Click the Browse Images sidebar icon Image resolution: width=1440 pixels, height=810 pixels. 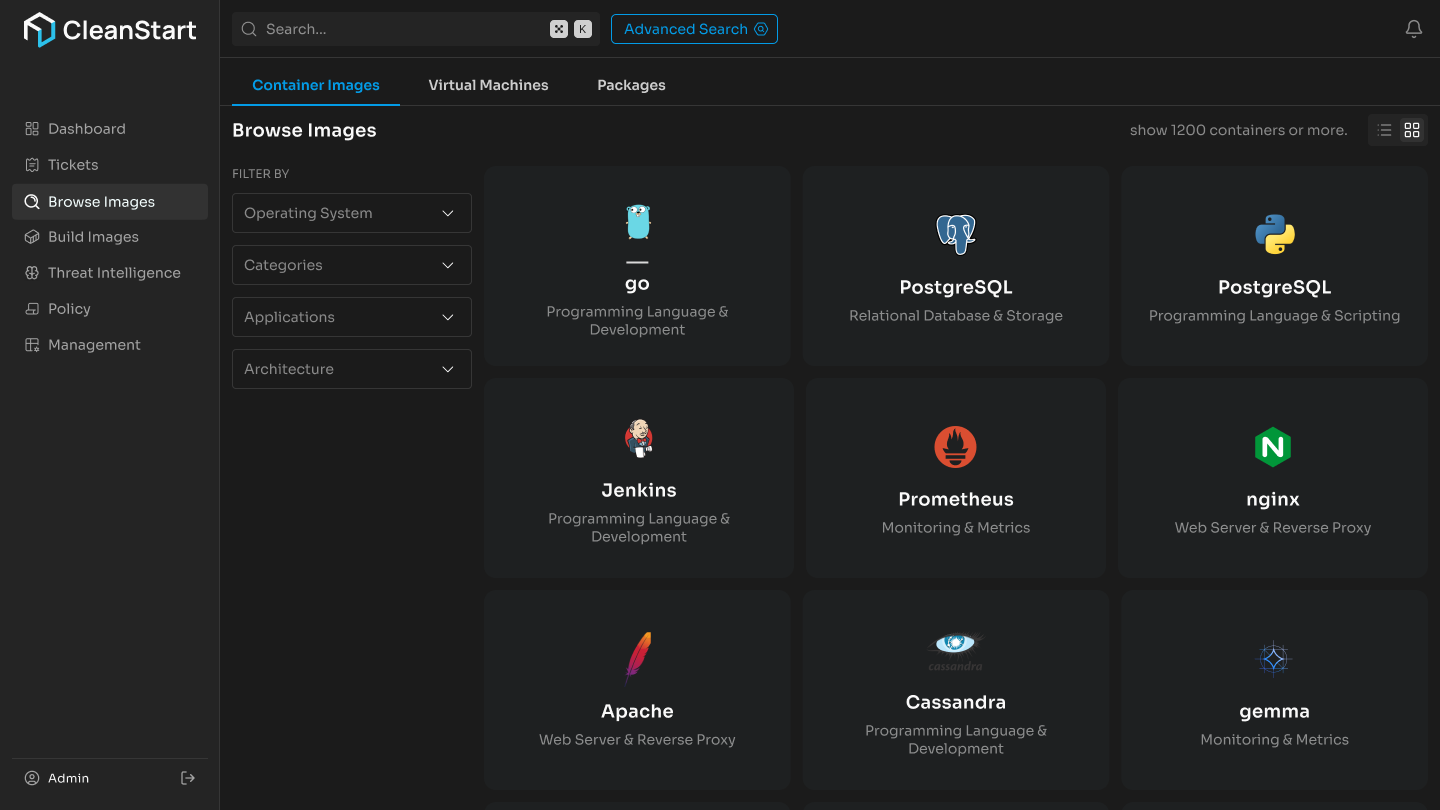[32, 202]
